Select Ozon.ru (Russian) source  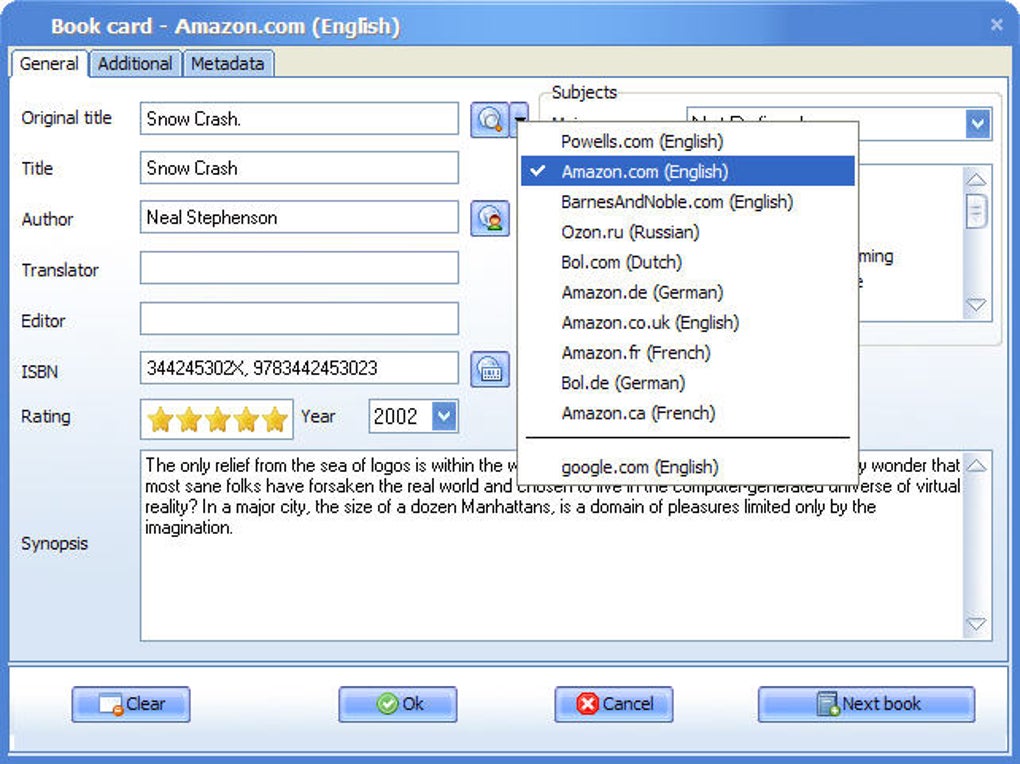pyautogui.click(x=688, y=232)
